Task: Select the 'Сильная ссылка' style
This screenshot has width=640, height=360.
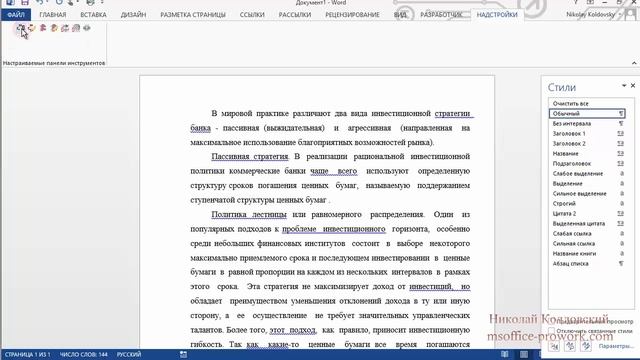Action: coord(587,244)
